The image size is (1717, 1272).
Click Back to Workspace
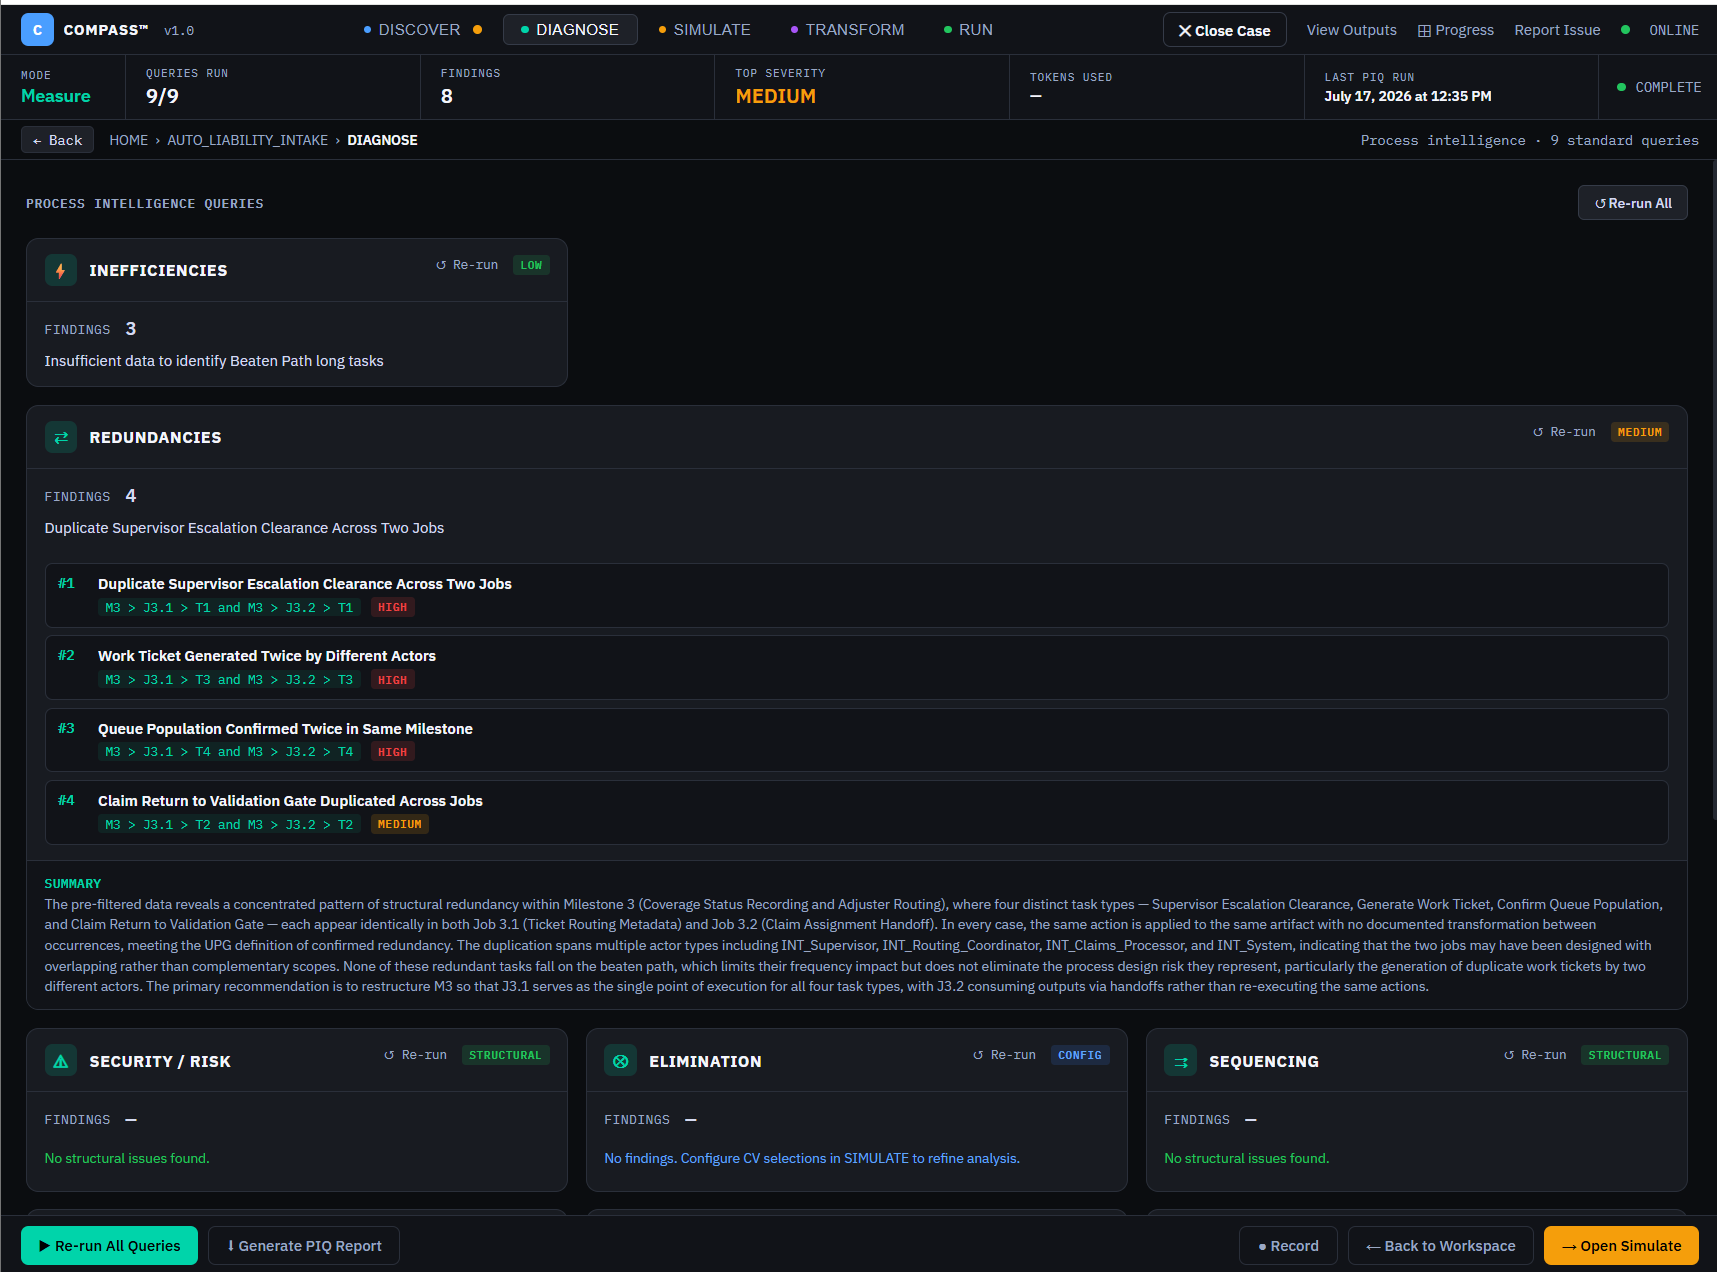(1440, 1245)
